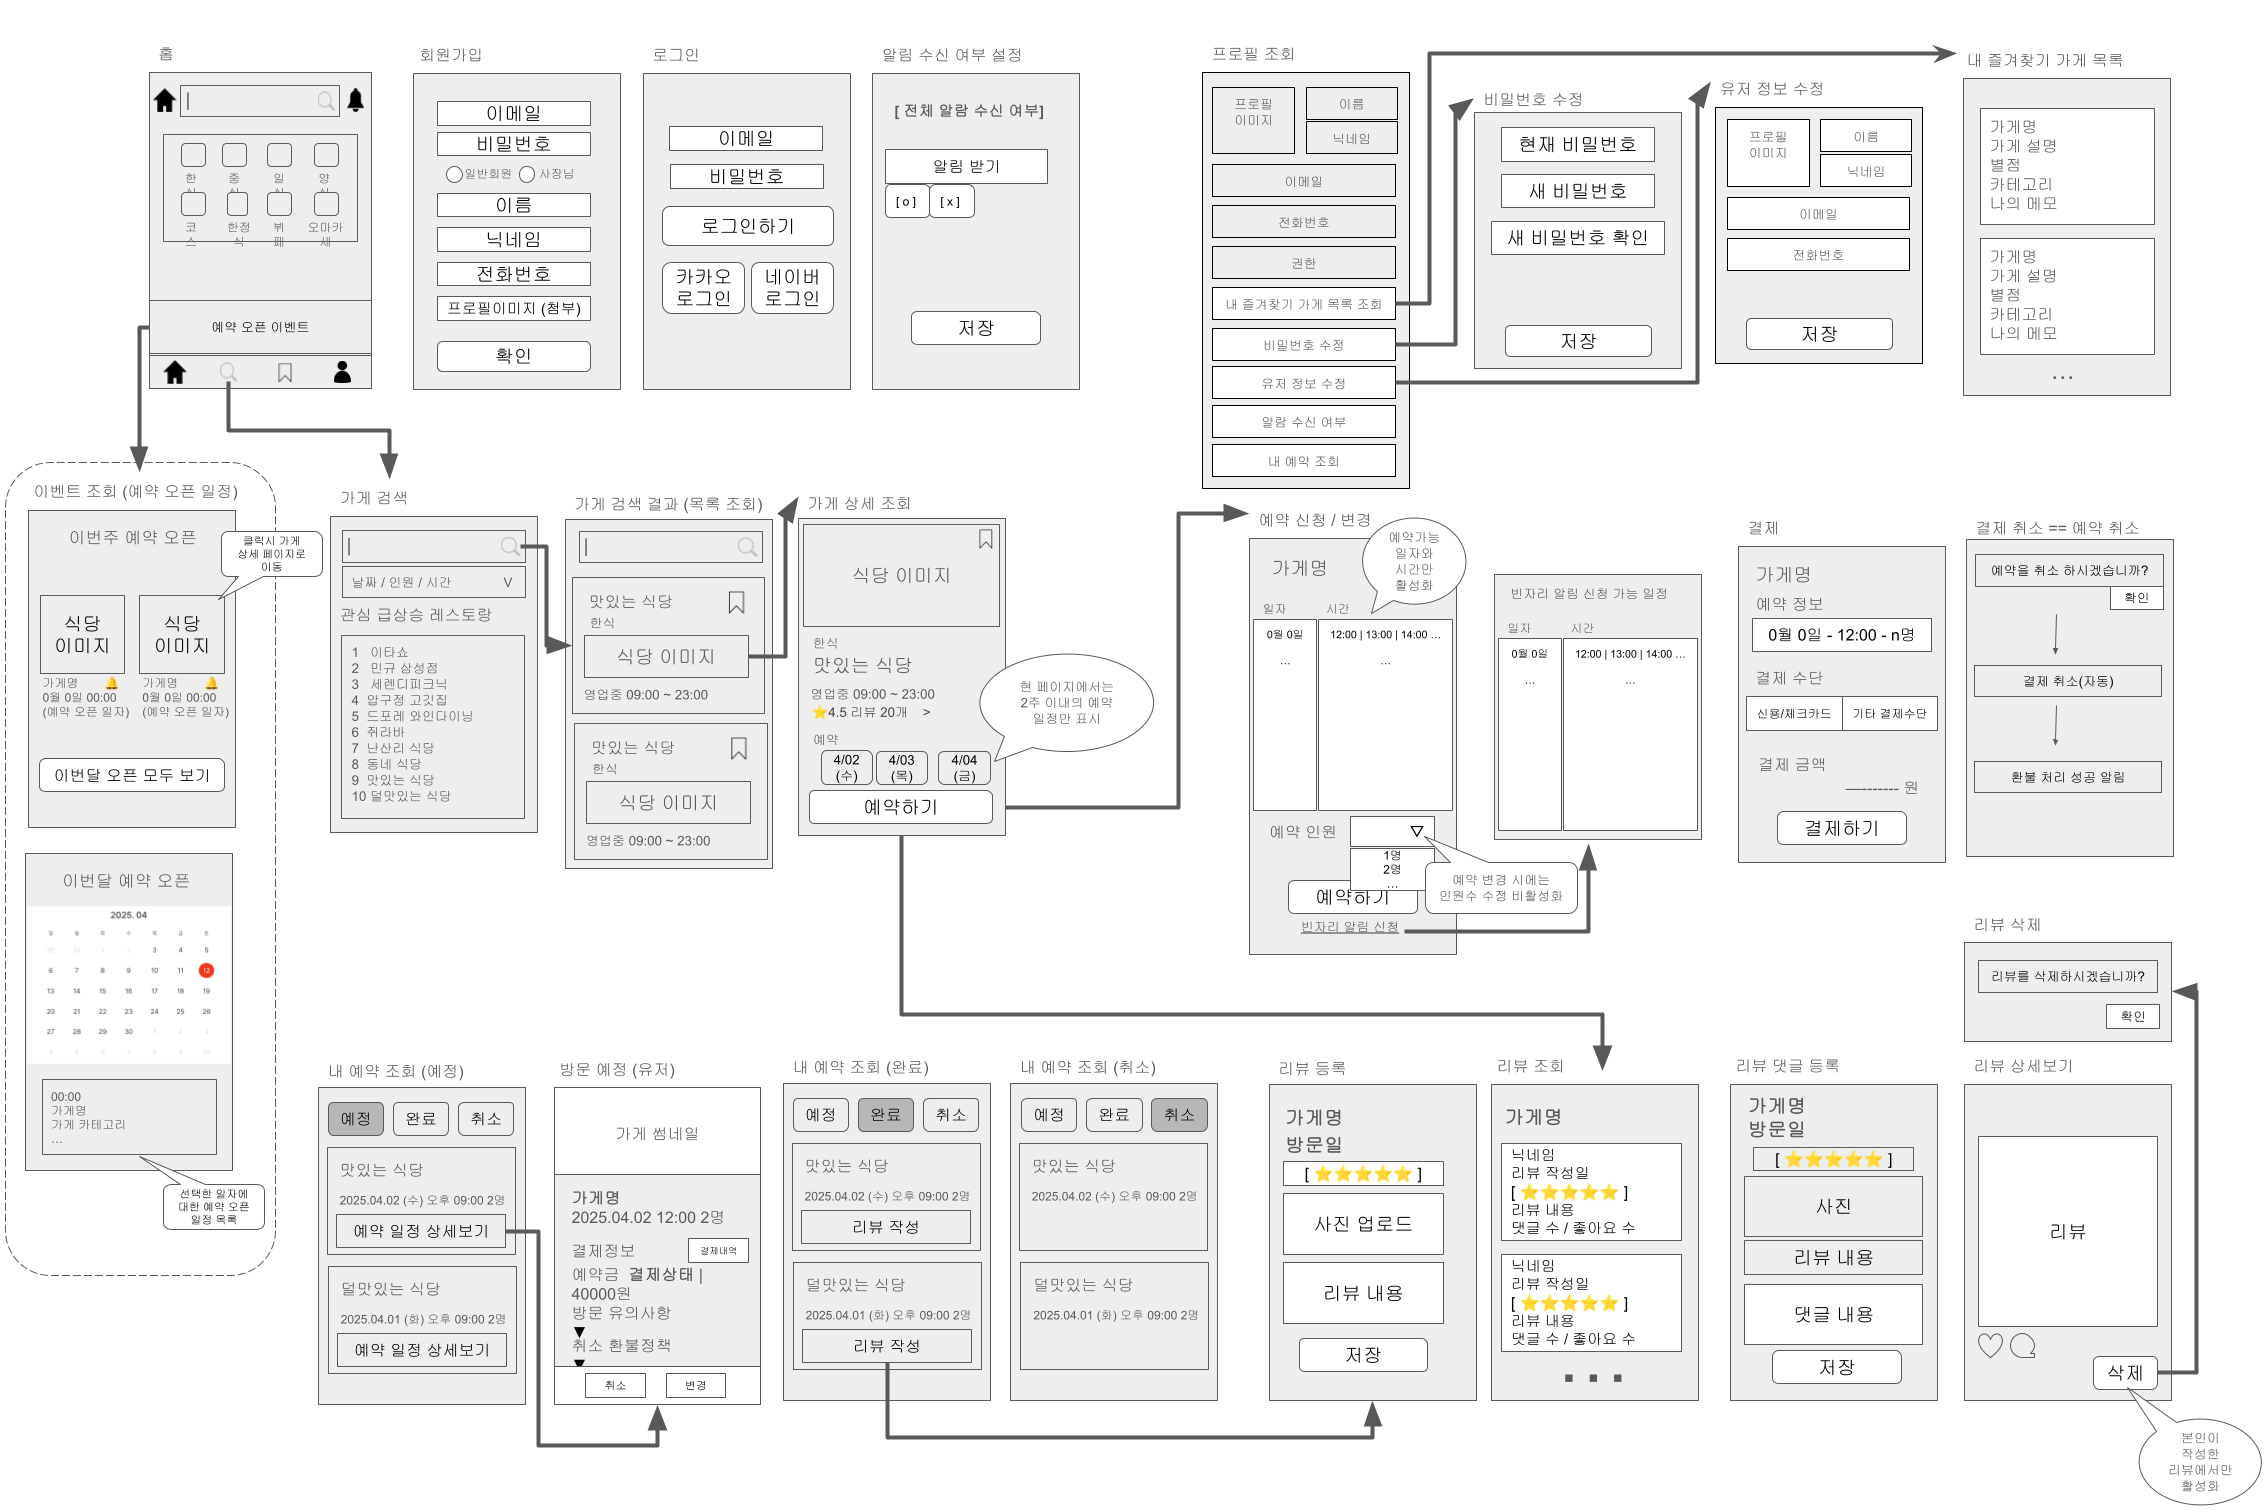The image size is (2266, 1511).
Task: Tap the person profile icon in bottom navigation
Action: coord(342,372)
